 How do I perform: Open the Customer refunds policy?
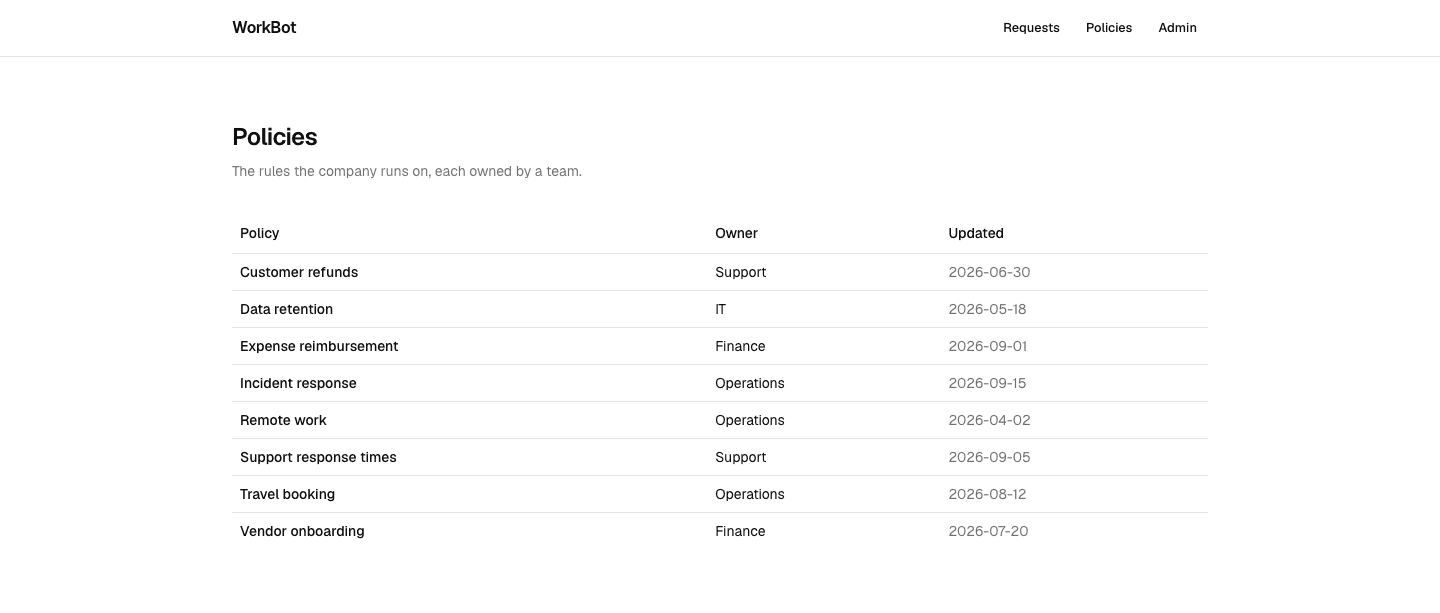(299, 272)
